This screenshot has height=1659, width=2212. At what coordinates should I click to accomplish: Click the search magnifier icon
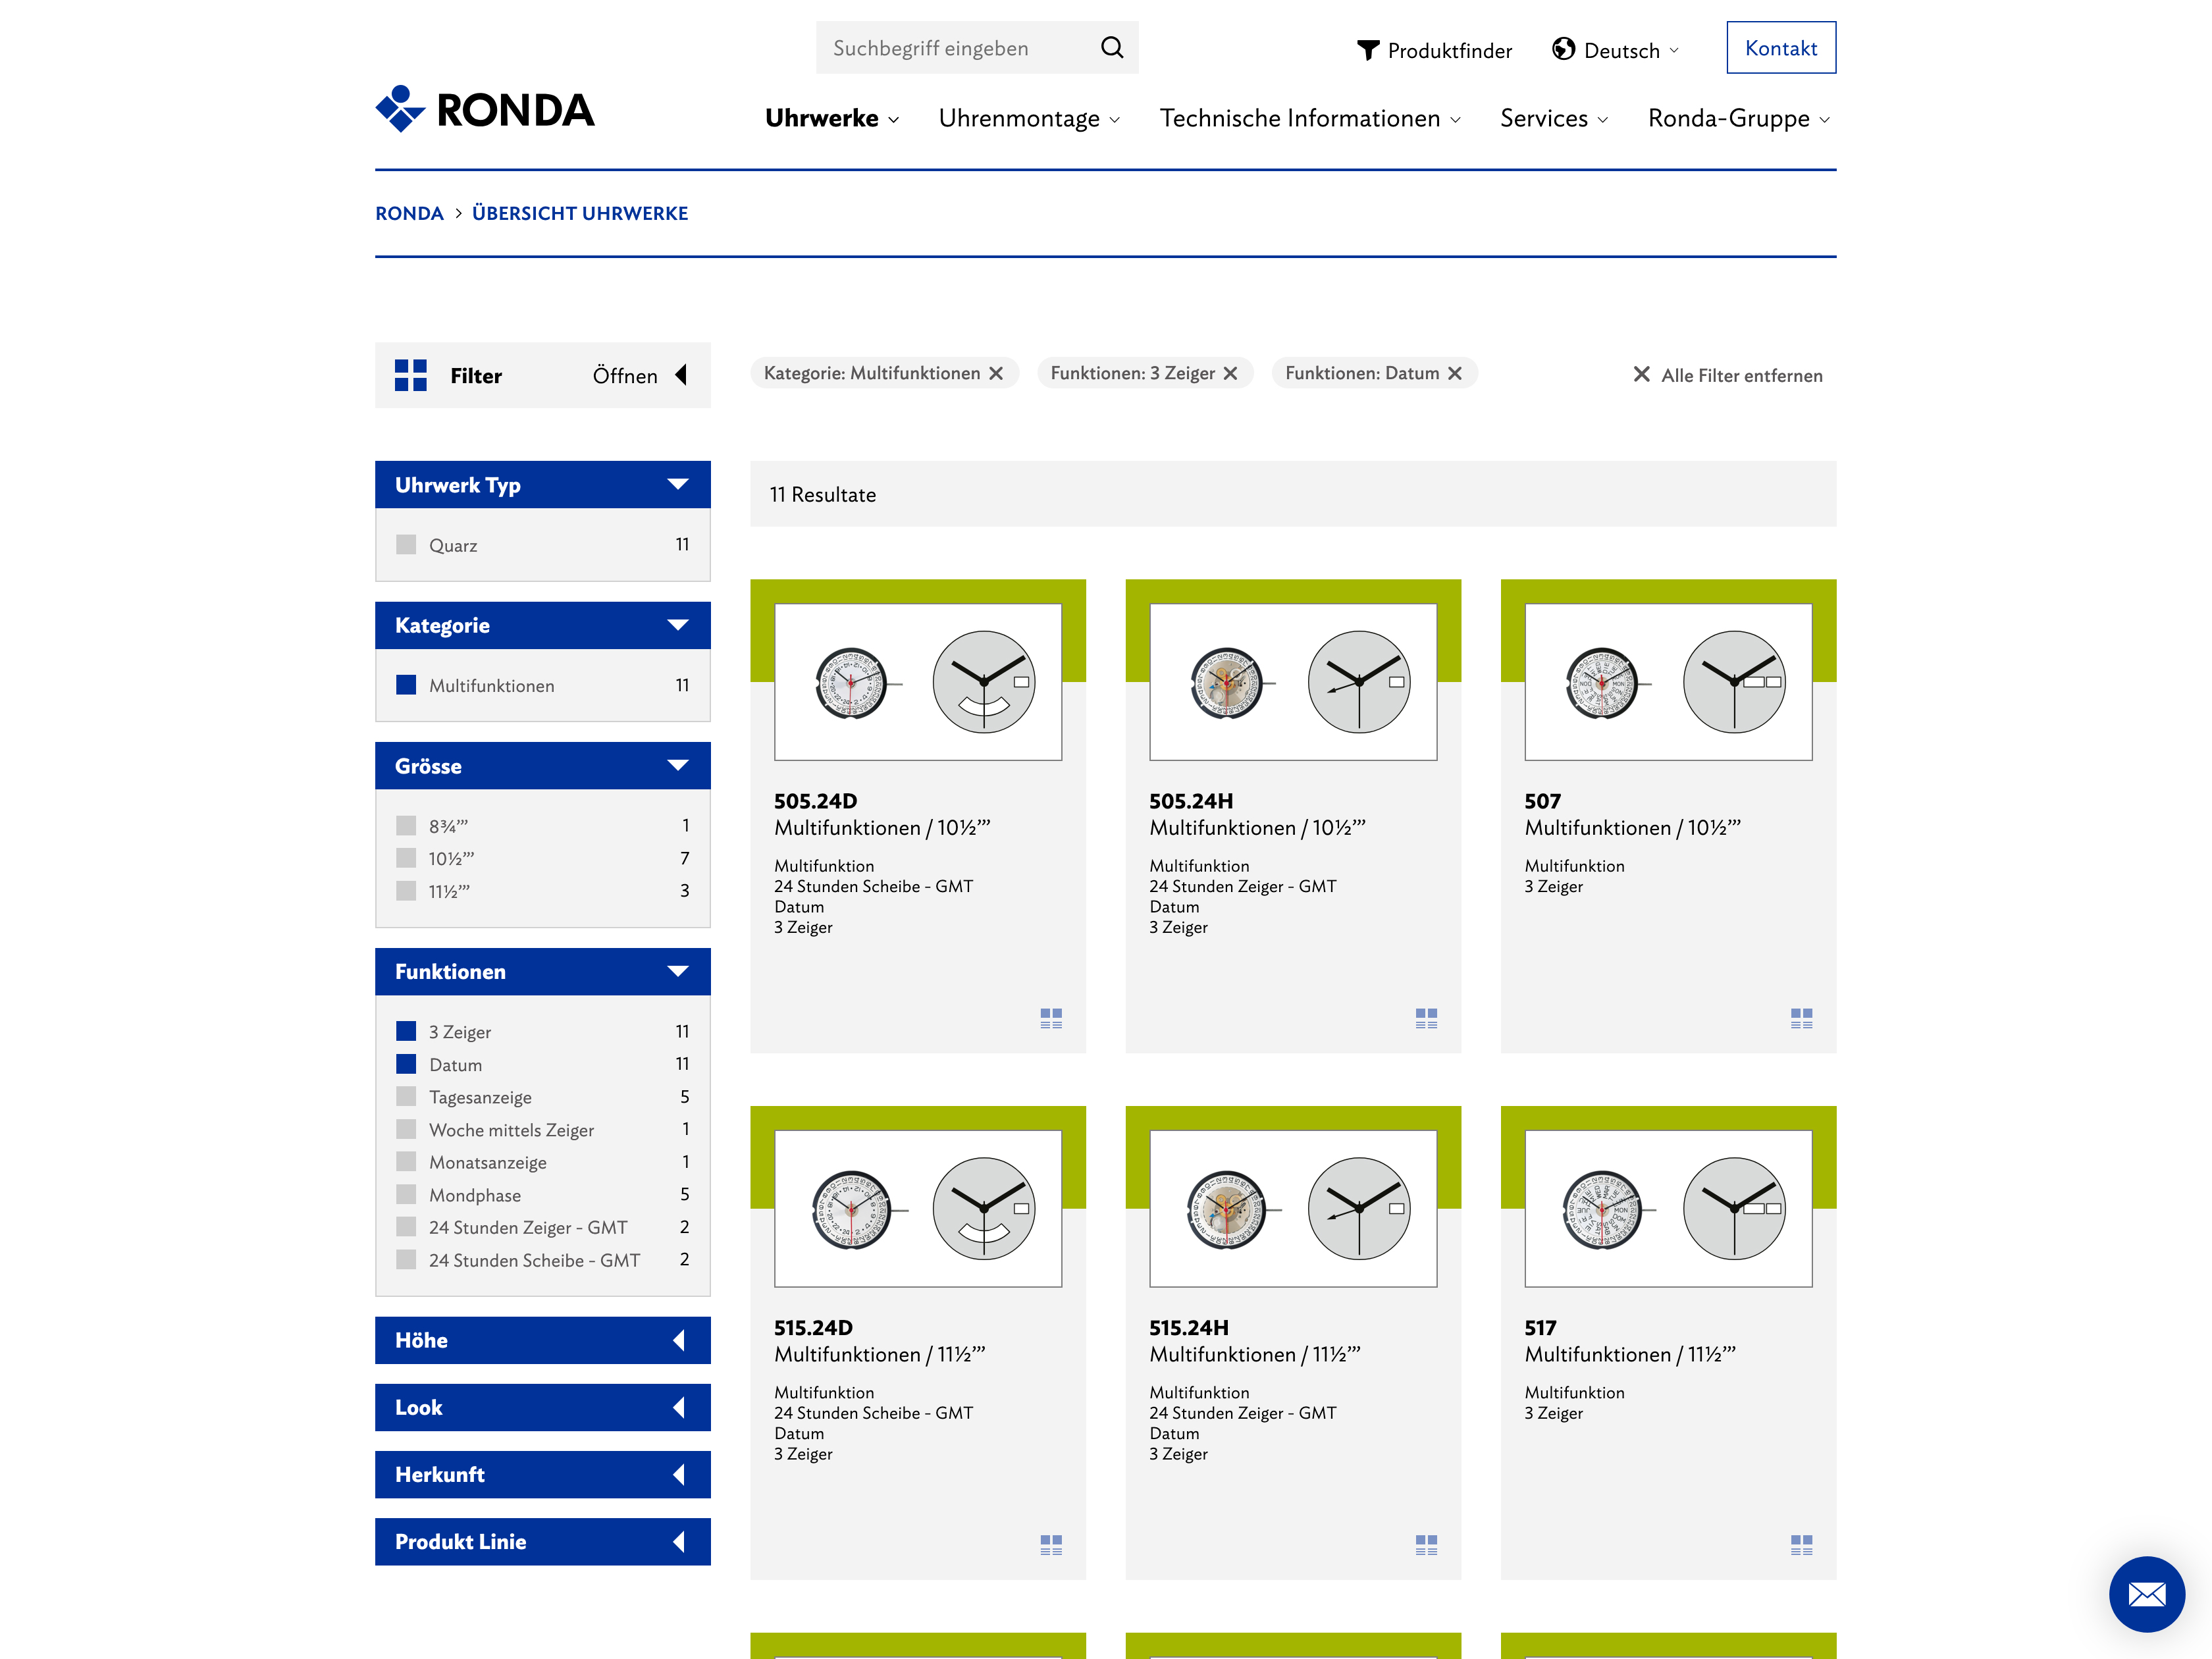click(1111, 47)
